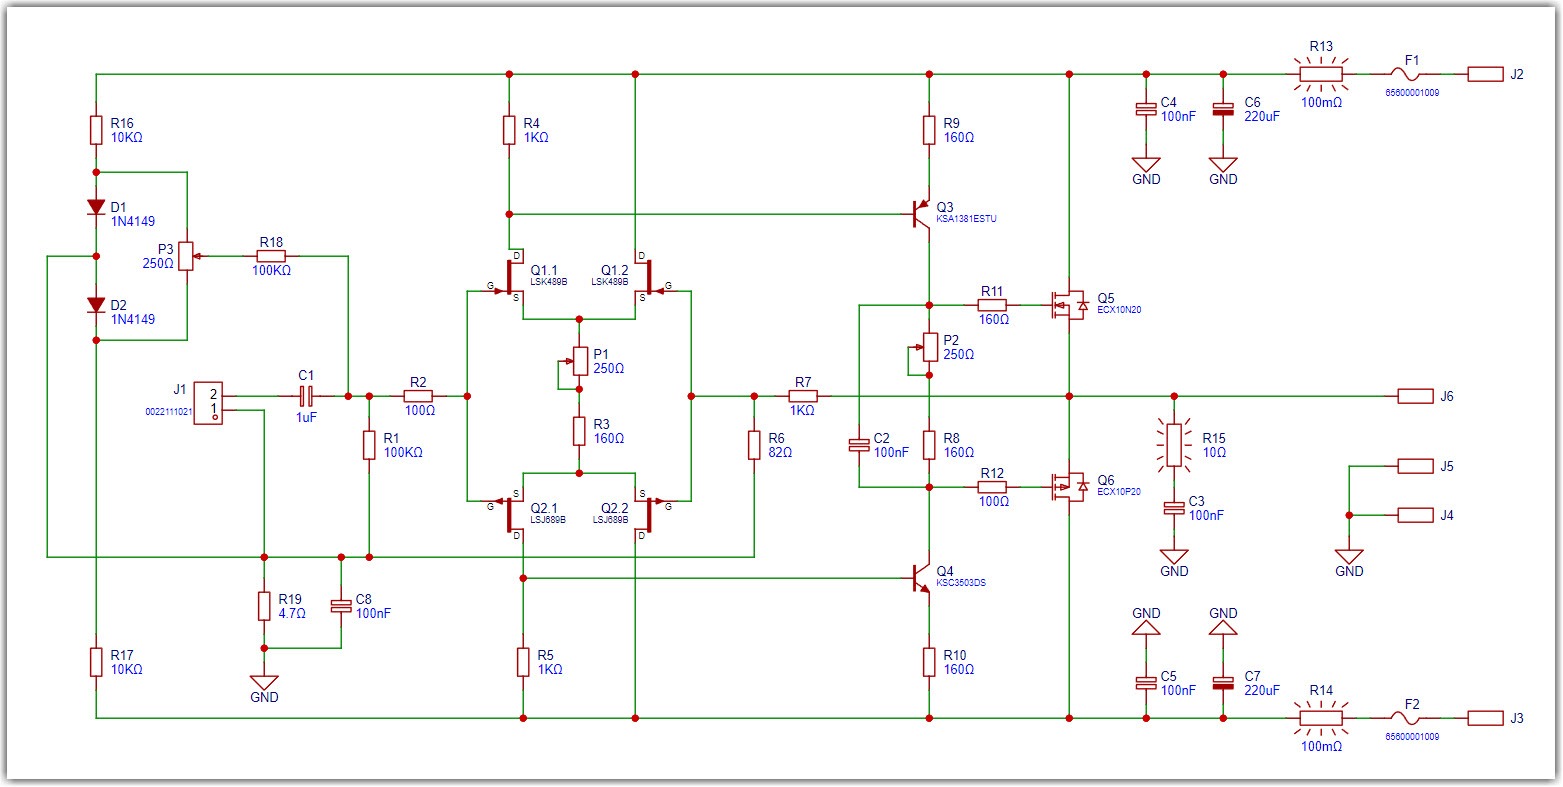1563x787 pixels.
Task: Click the R6 resistor symbol
Action: [x=754, y=445]
